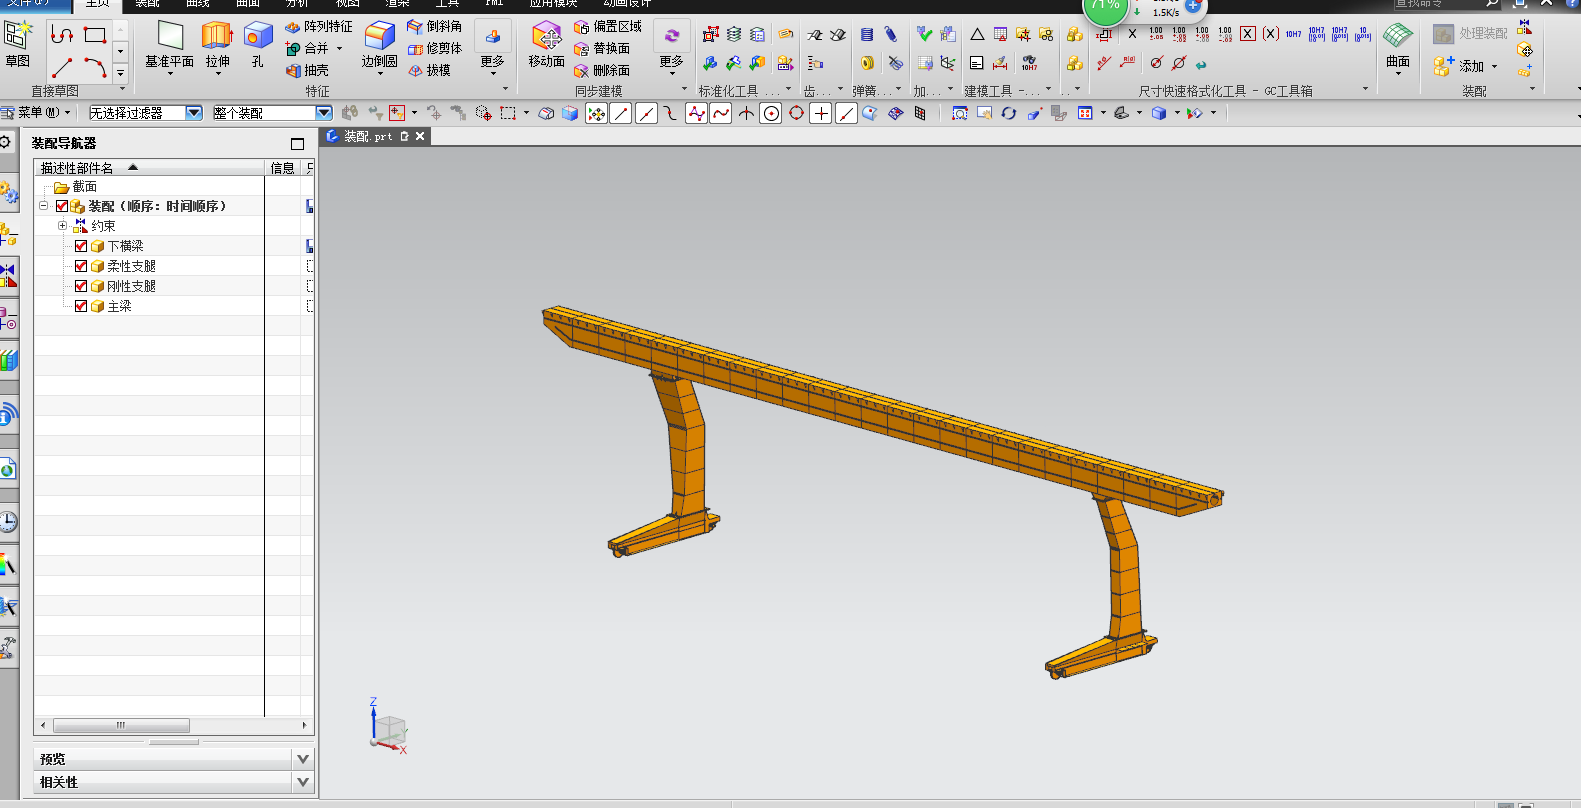Open the 曲面 surface tool

point(1398,46)
